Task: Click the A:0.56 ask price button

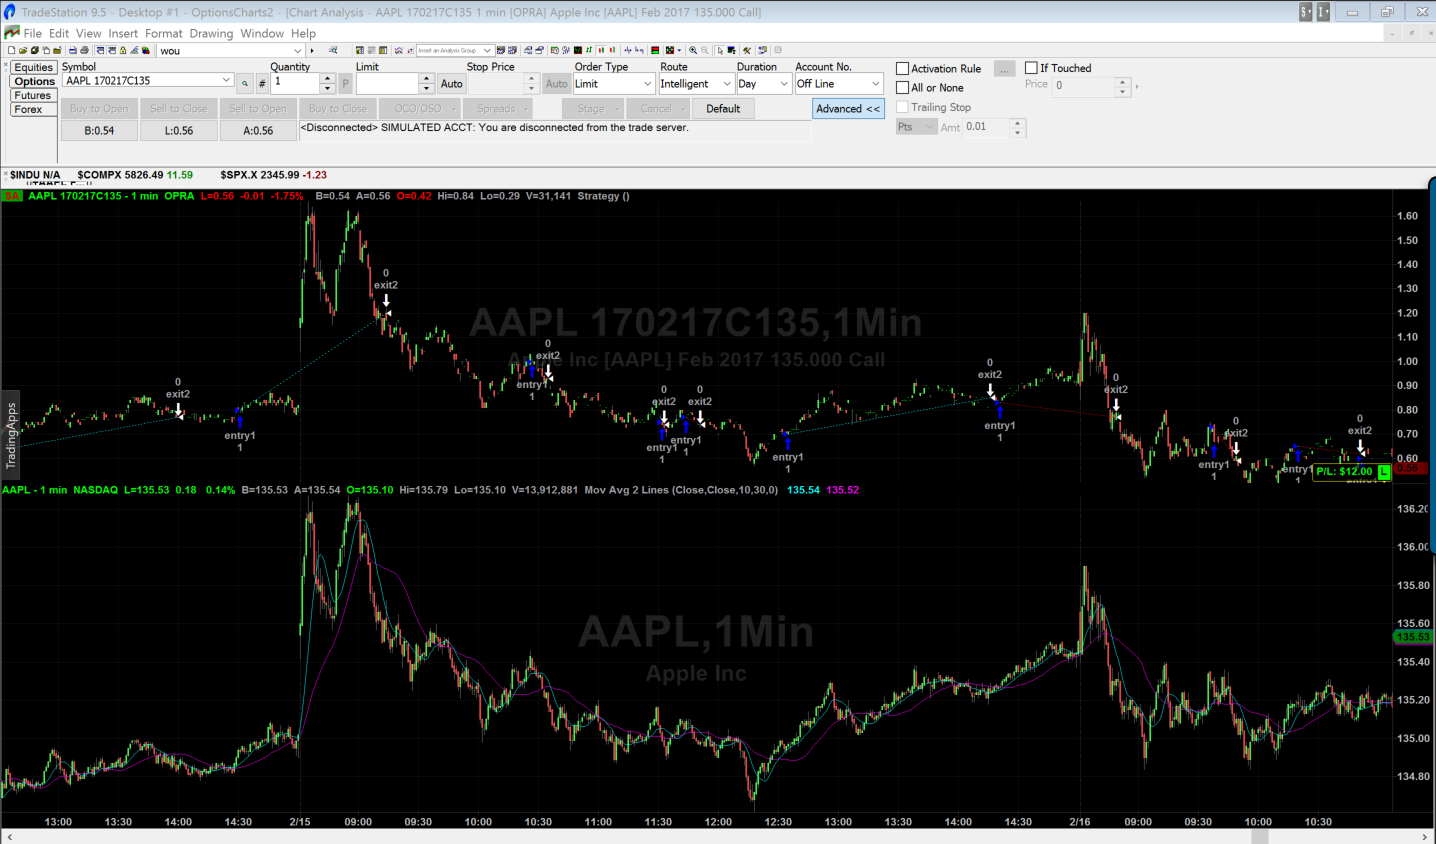Action: point(258,131)
